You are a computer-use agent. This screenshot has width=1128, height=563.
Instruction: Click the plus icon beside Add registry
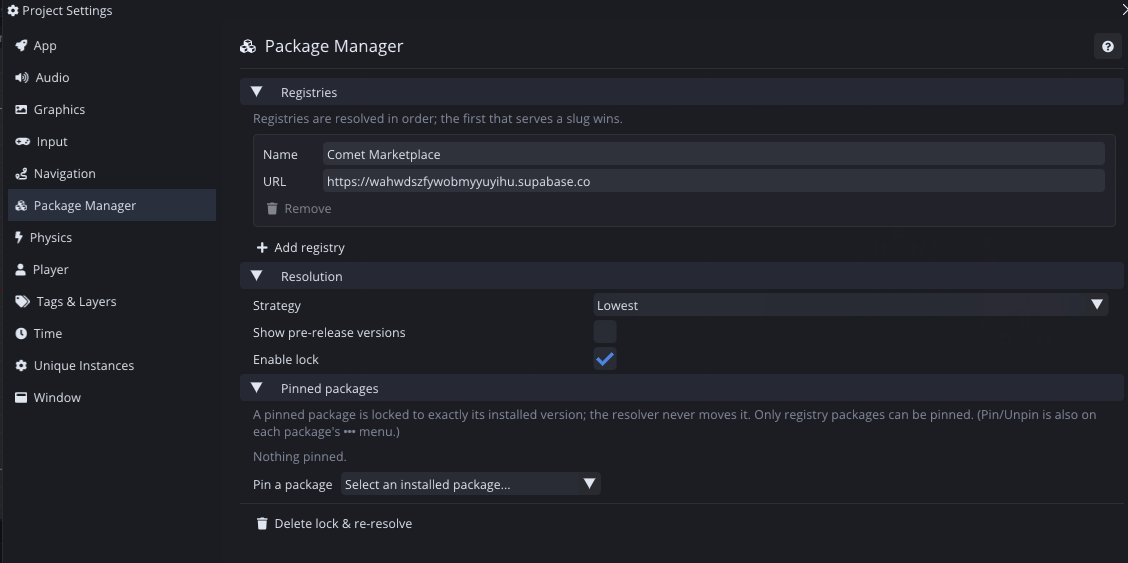coord(262,247)
